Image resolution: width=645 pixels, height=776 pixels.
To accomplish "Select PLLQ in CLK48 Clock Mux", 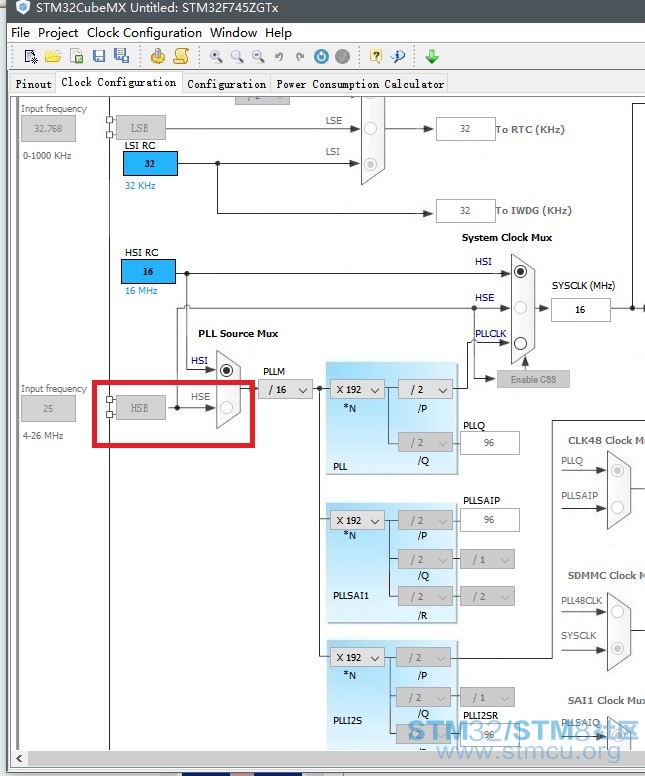I will (x=617, y=470).
